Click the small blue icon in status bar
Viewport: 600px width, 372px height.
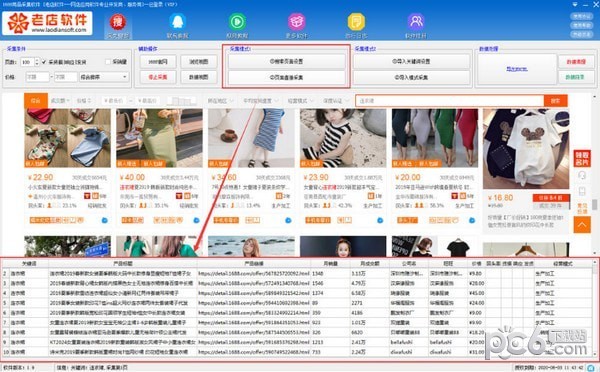tap(592, 368)
